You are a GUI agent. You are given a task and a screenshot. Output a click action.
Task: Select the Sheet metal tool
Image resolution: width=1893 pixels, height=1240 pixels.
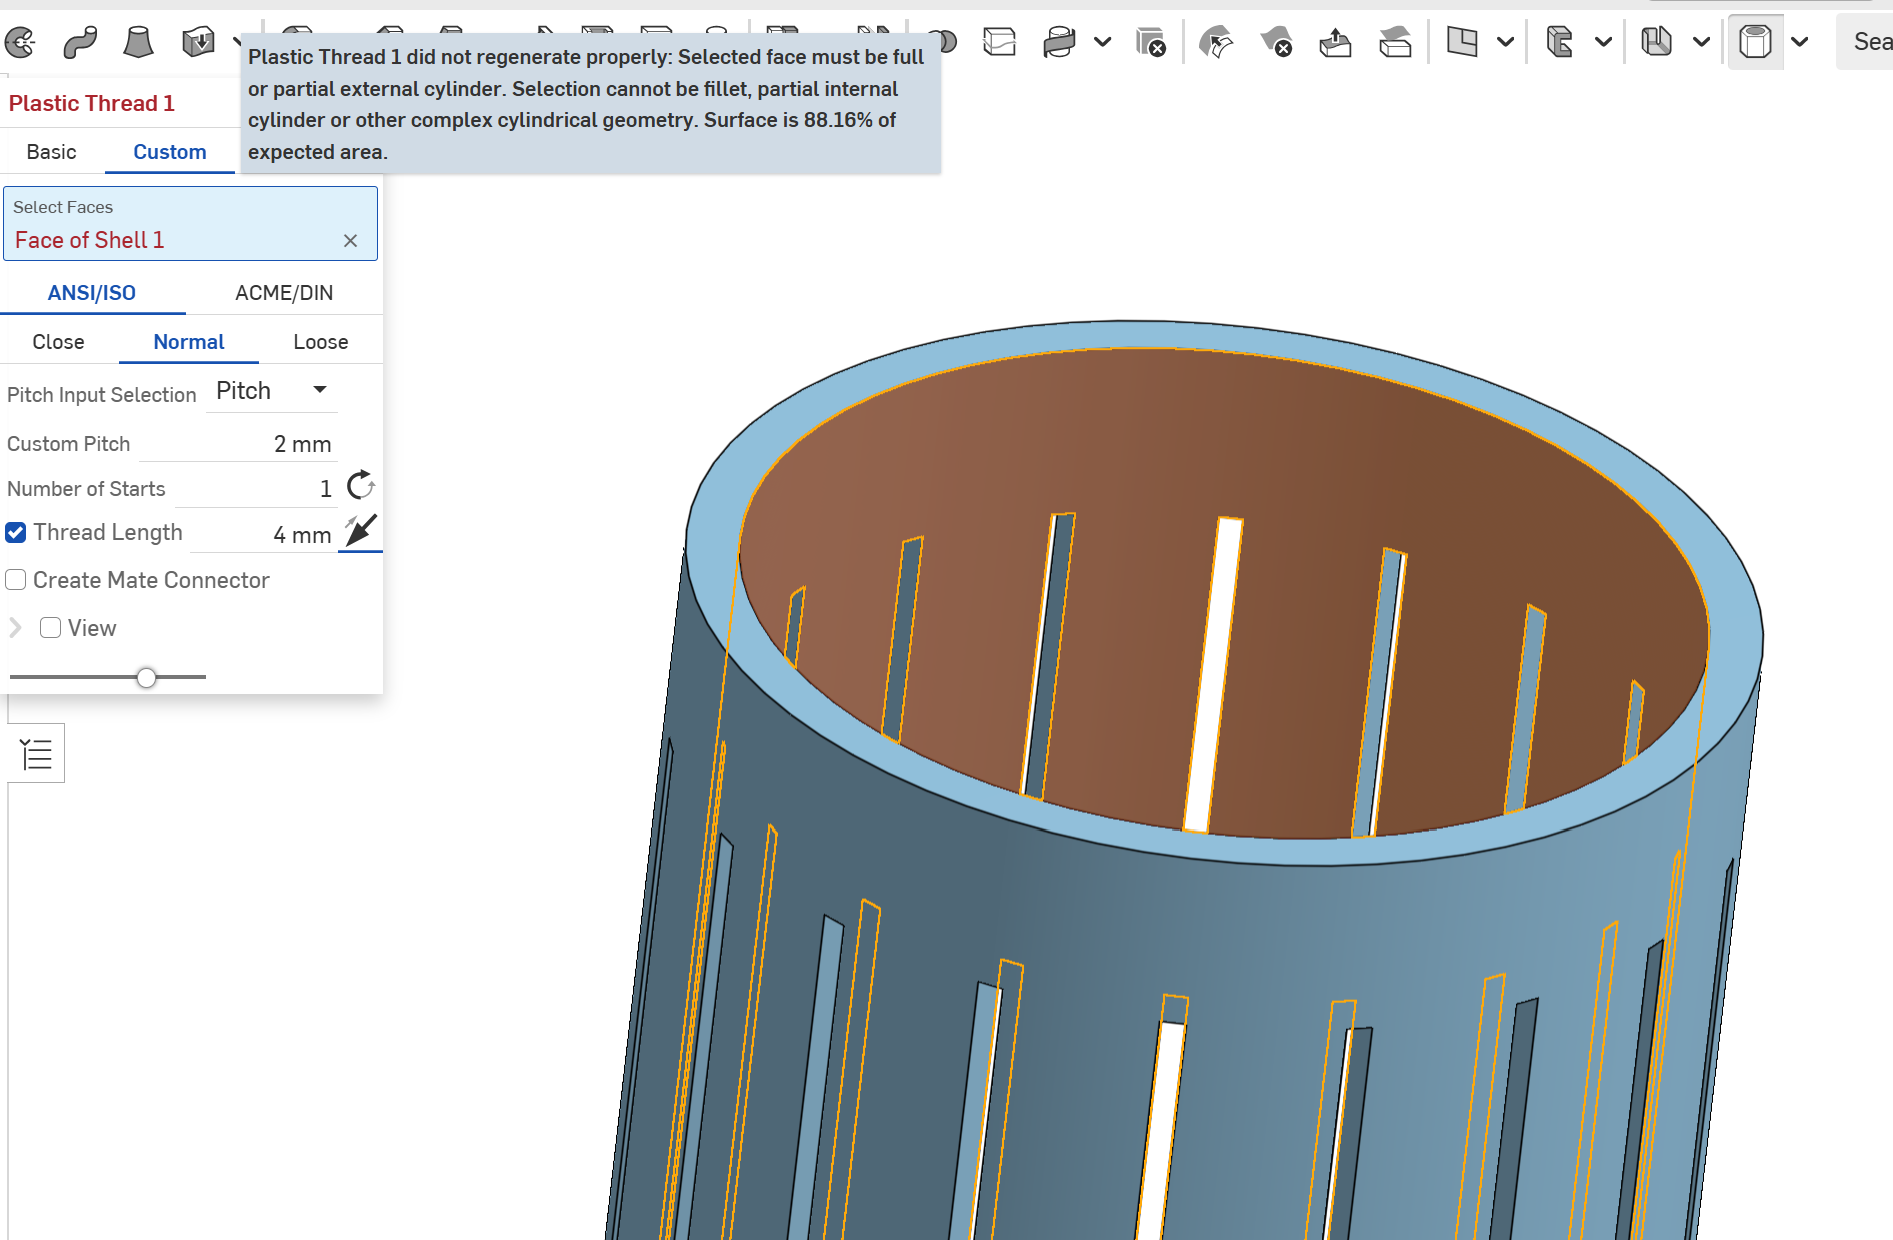(1657, 42)
